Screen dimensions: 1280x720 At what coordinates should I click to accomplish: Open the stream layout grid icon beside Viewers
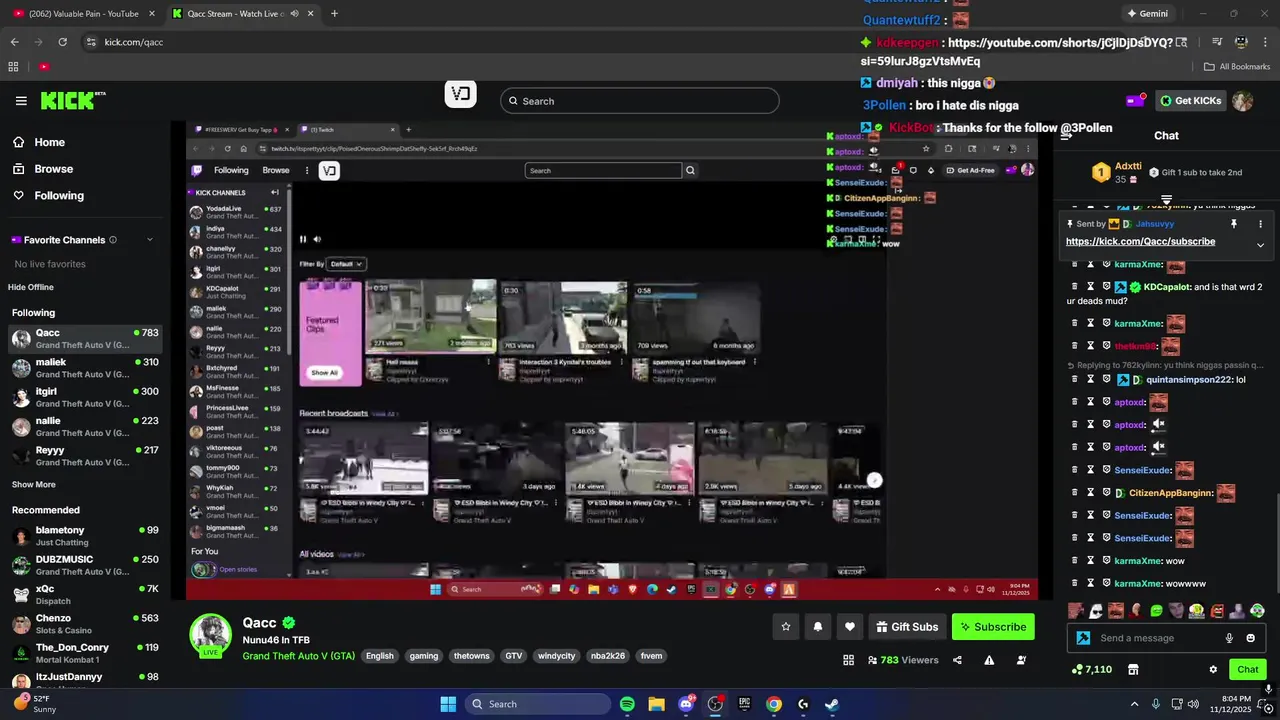tap(848, 660)
